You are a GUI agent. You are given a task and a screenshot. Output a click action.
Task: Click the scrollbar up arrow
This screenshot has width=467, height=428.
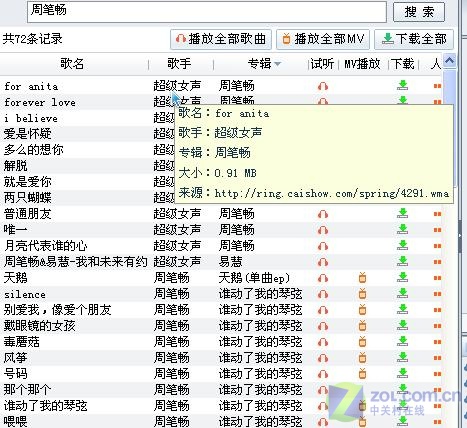coord(450,61)
